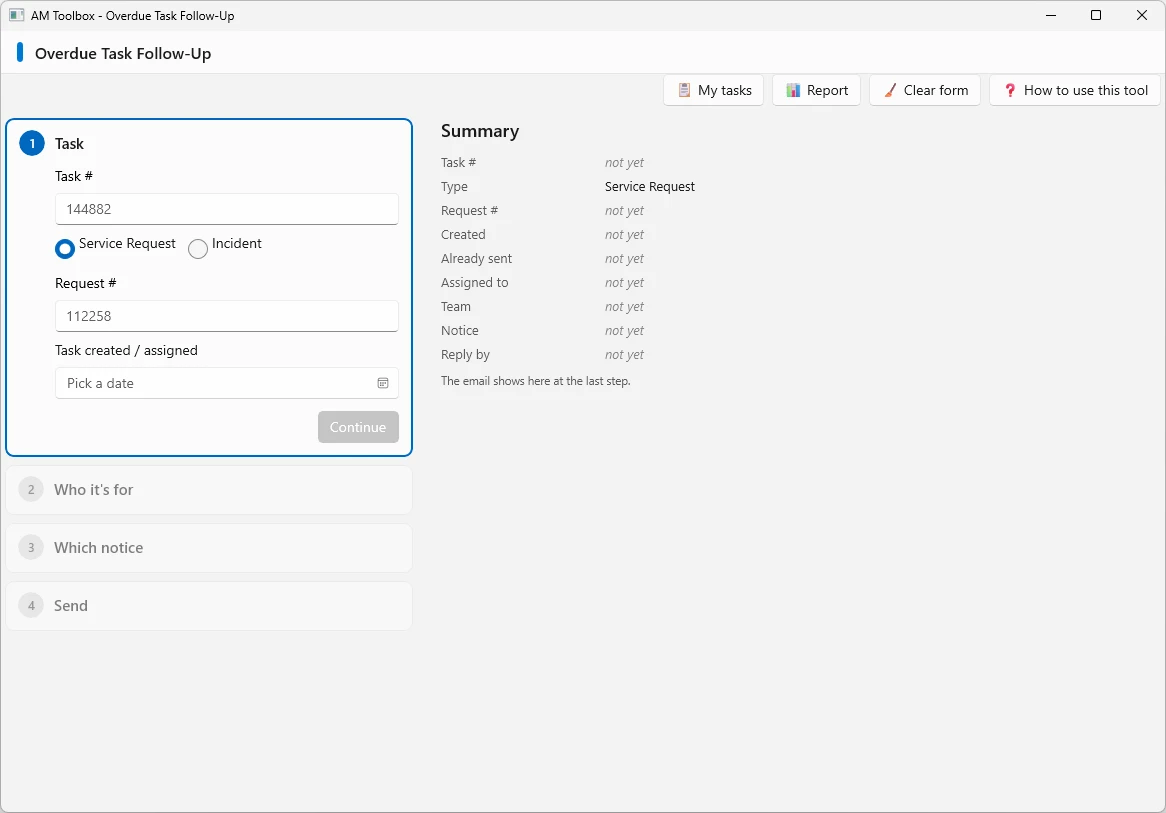1166x813 pixels.
Task: Click the step 2 number badge
Action: tap(31, 489)
